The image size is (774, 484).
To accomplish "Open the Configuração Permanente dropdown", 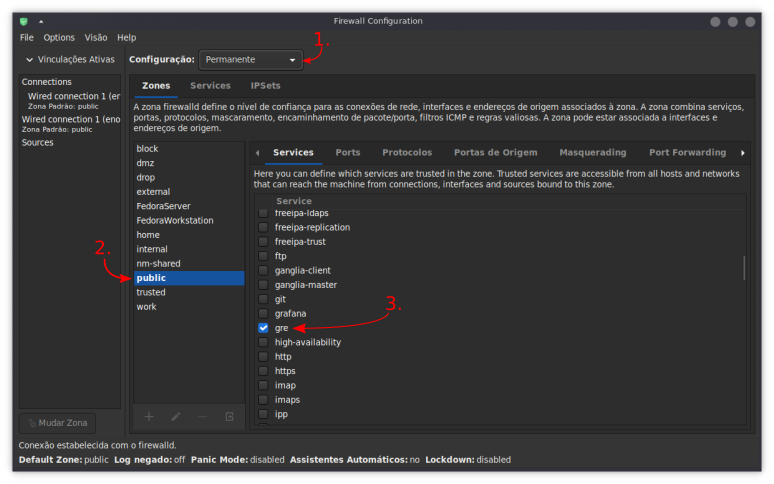I will [251, 60].
